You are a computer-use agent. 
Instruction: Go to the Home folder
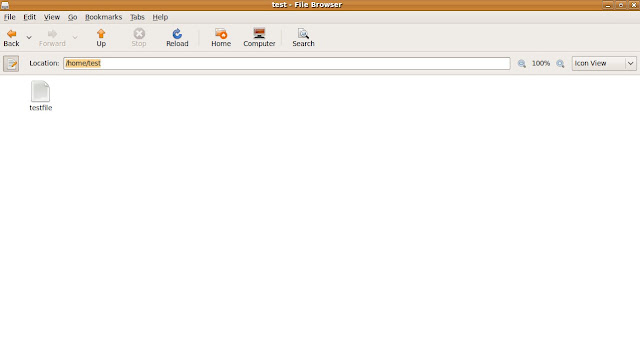221,38
